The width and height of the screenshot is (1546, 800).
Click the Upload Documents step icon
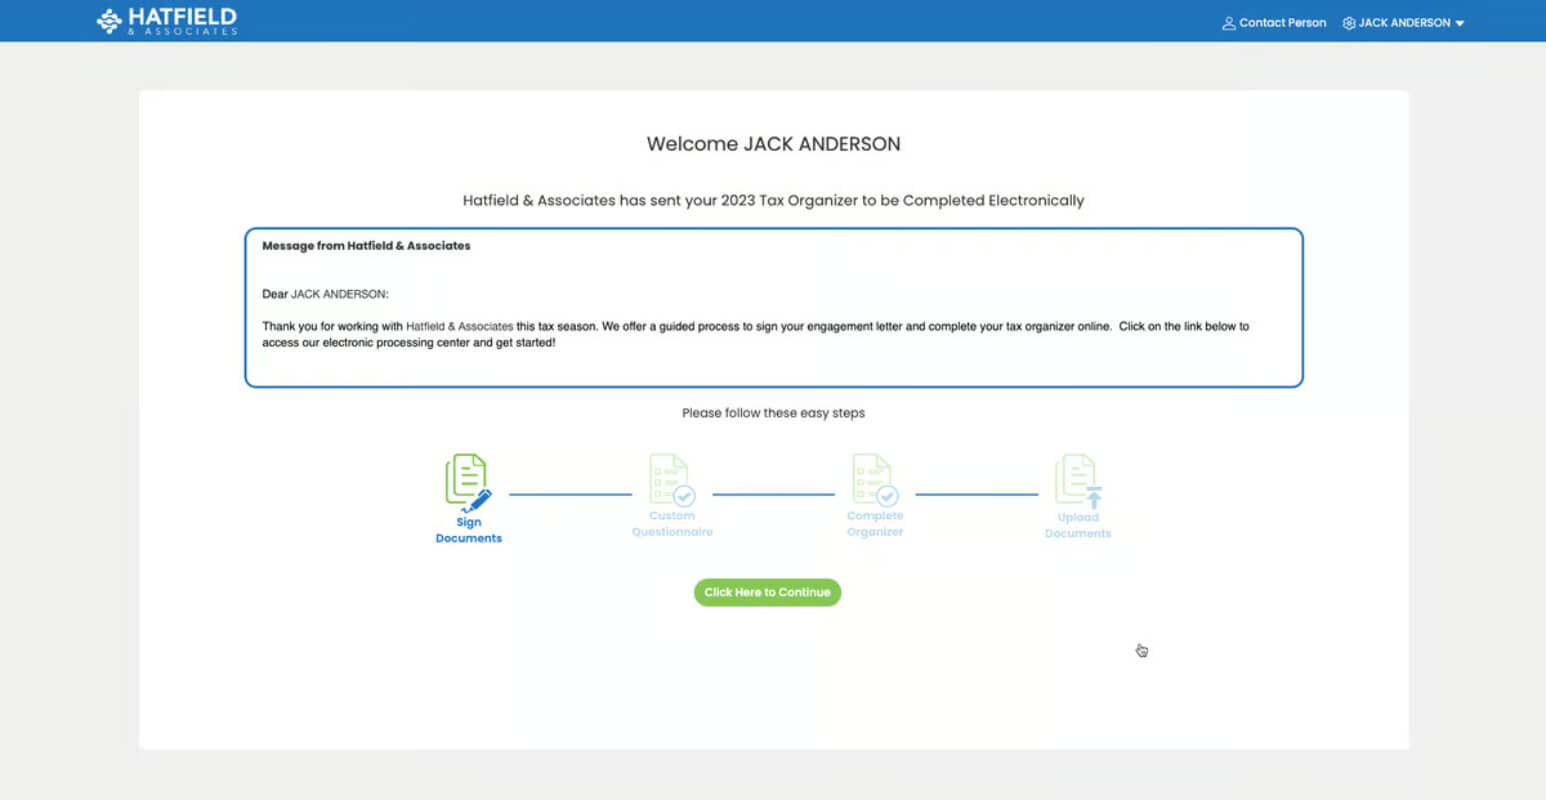(x=1078, y=481)
